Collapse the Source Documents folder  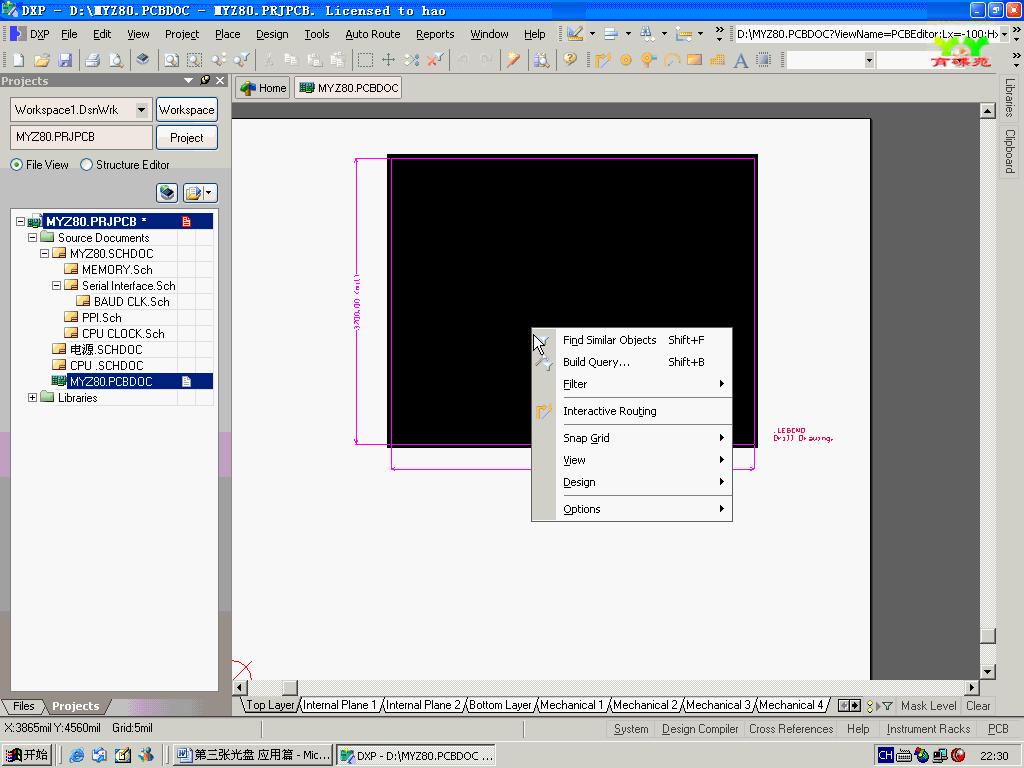32,238
